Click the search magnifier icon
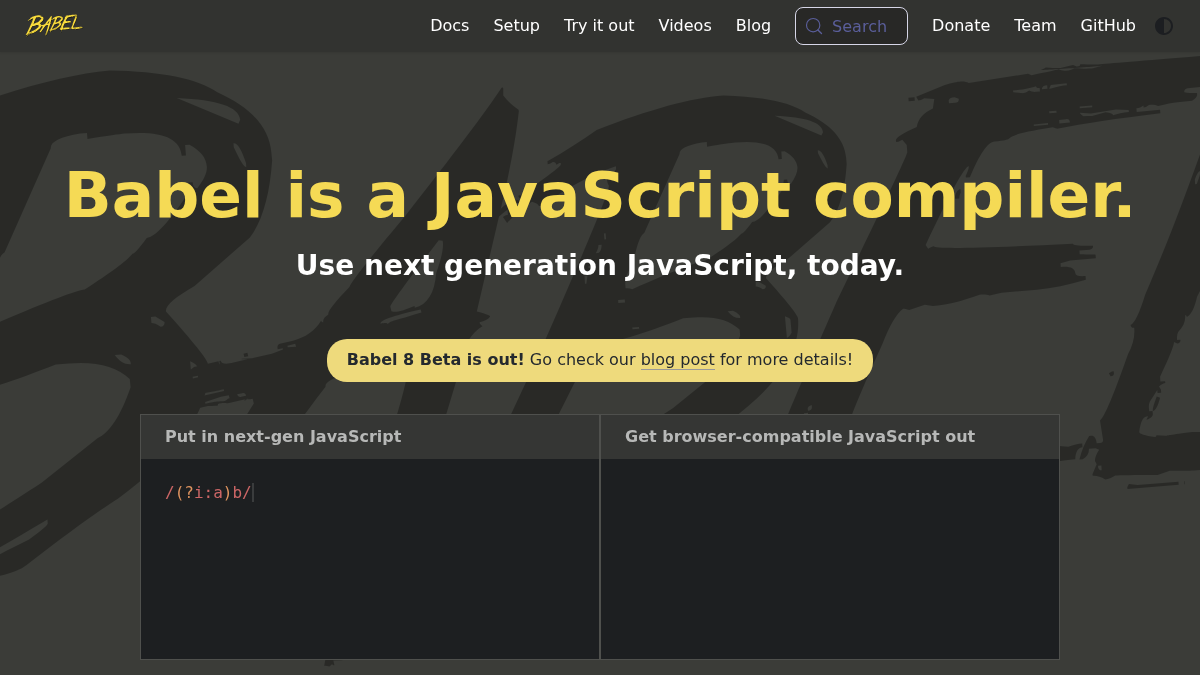Viewport: 1200px width, 675px height. coord(814,26)
